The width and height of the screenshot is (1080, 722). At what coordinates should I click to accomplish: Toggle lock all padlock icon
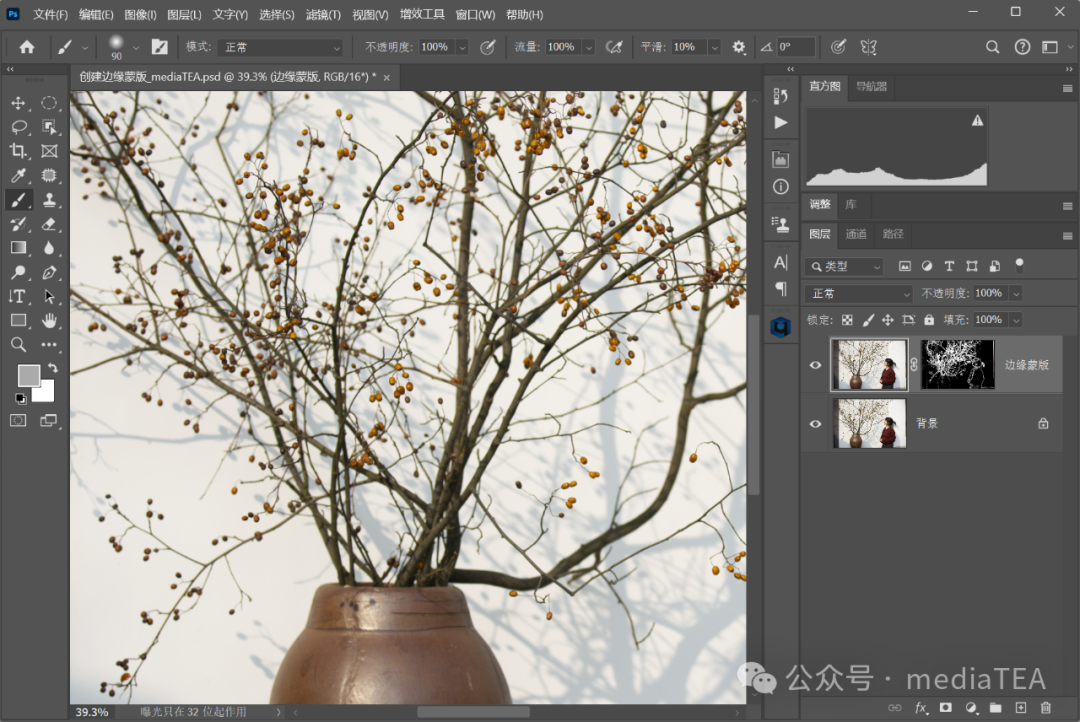click(929, 320)
